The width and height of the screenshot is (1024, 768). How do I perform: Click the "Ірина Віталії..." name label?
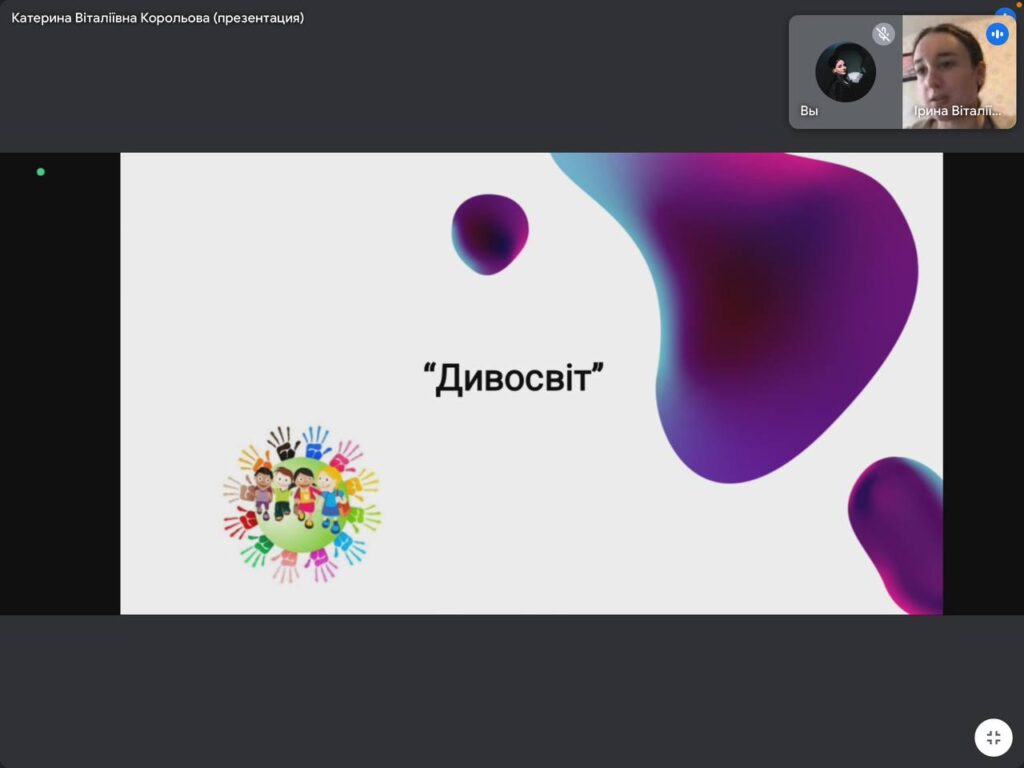[x=957, y=111]
